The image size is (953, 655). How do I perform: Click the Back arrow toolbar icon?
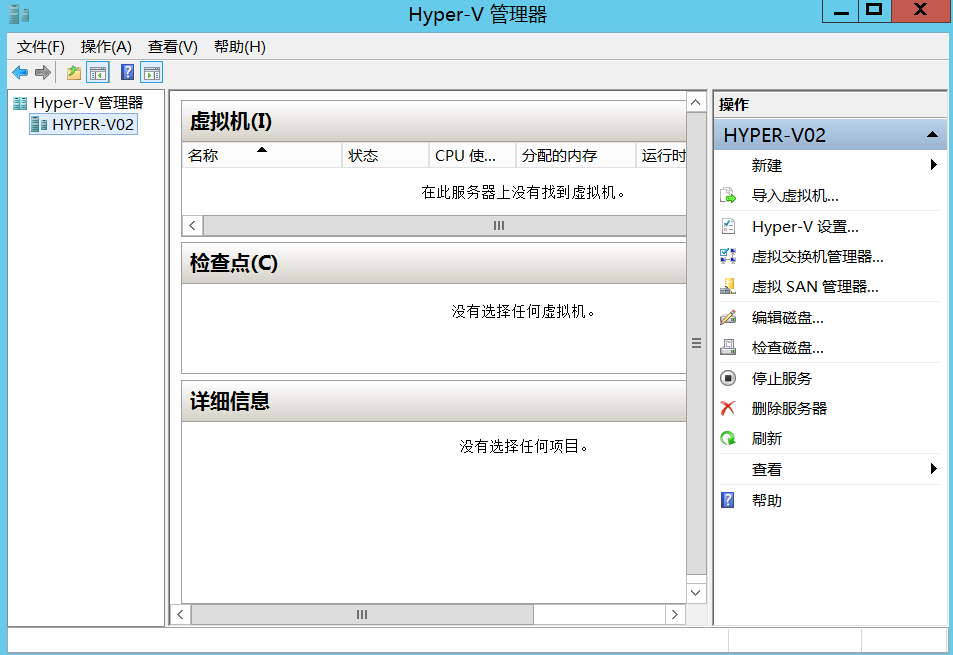(x=20, y=73)
